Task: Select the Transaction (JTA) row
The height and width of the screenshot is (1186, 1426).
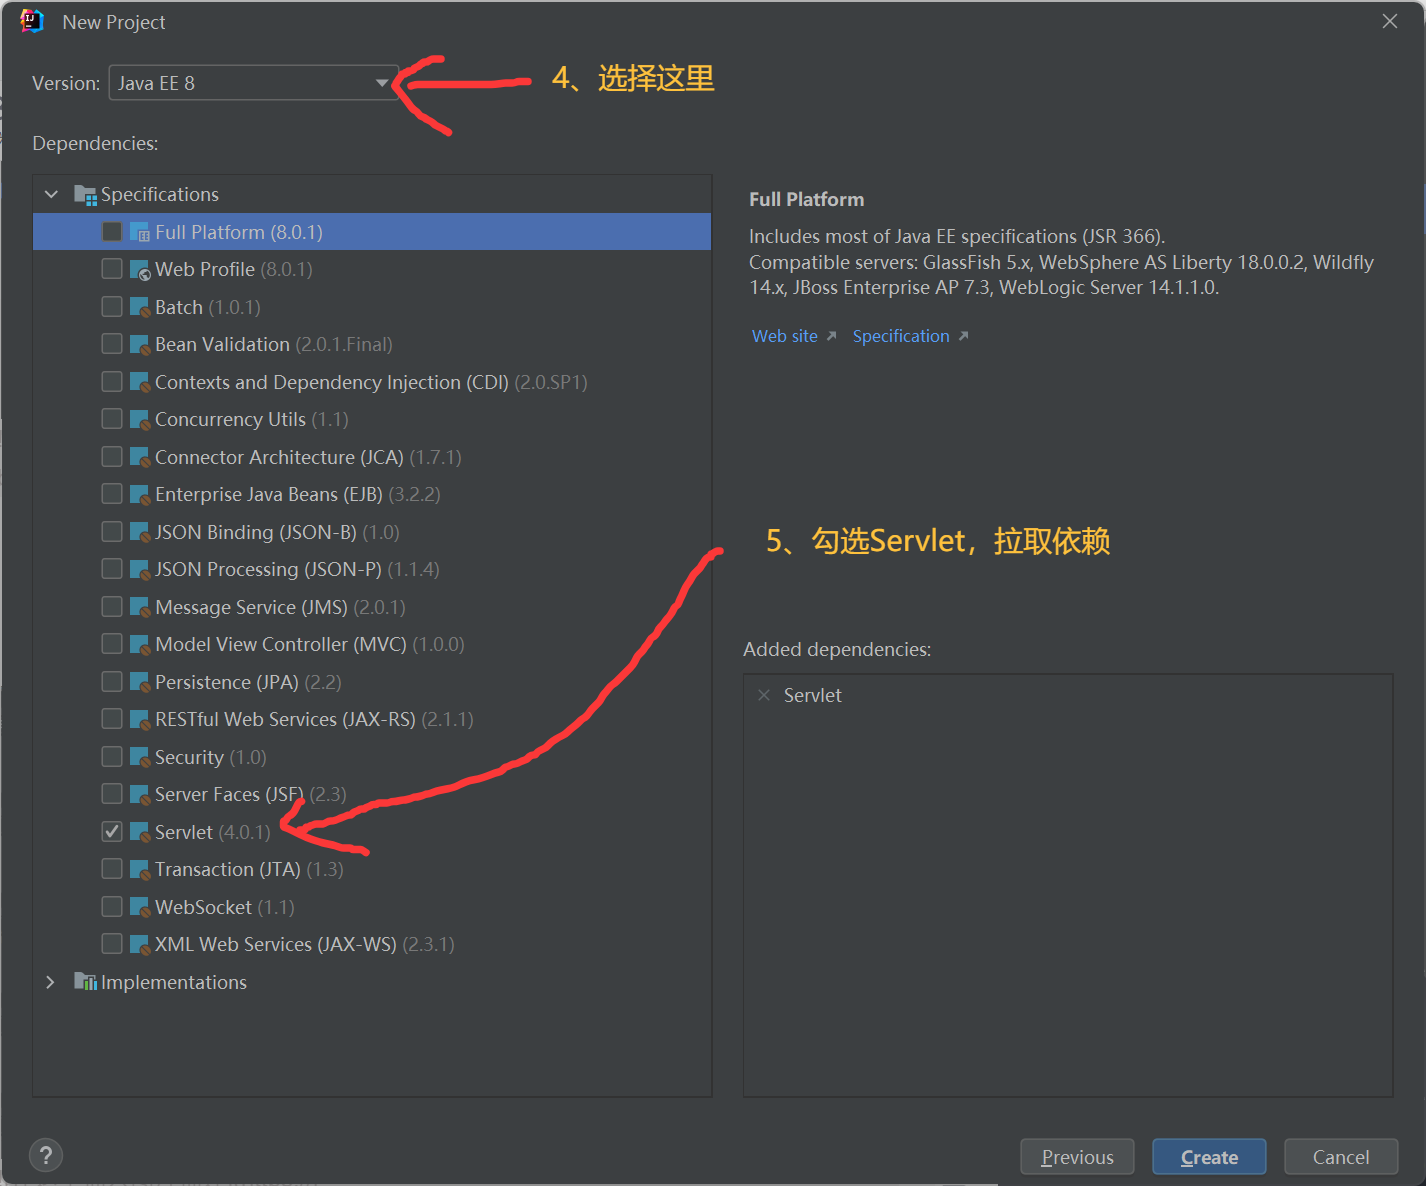Action: tap(372, 870)
